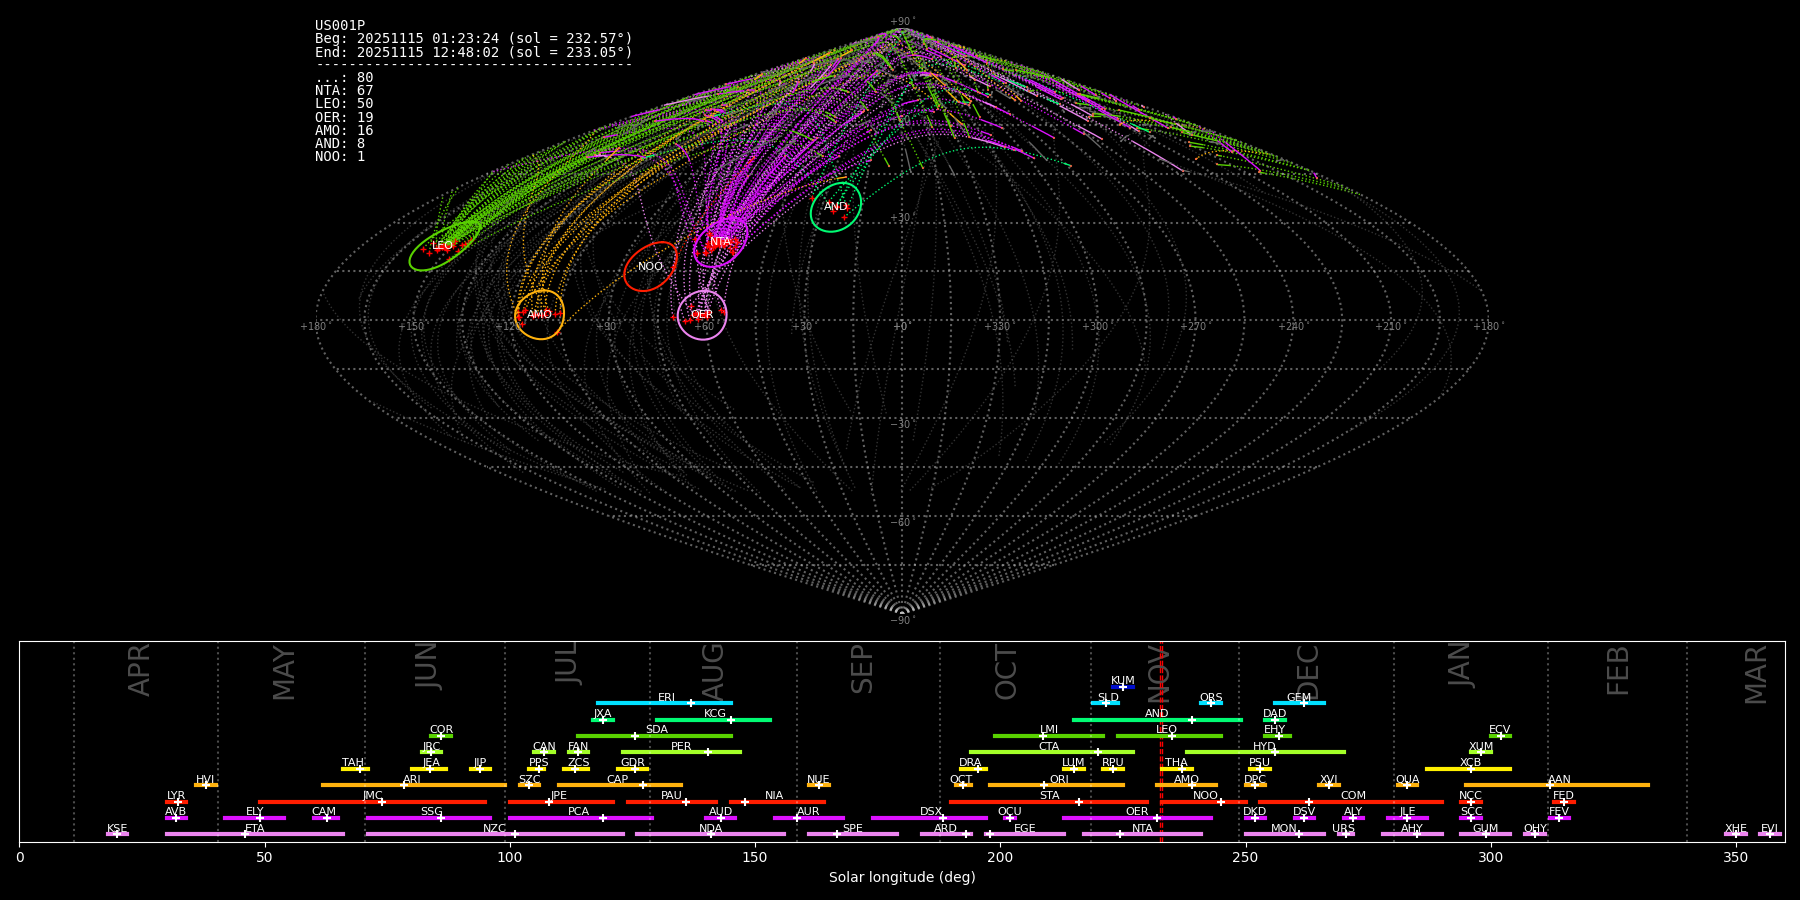Viewport: 1800px width, 900px height.
Task: Select the NOO radiant ellipse on the sky map
Action: click(x=650, y=267)
